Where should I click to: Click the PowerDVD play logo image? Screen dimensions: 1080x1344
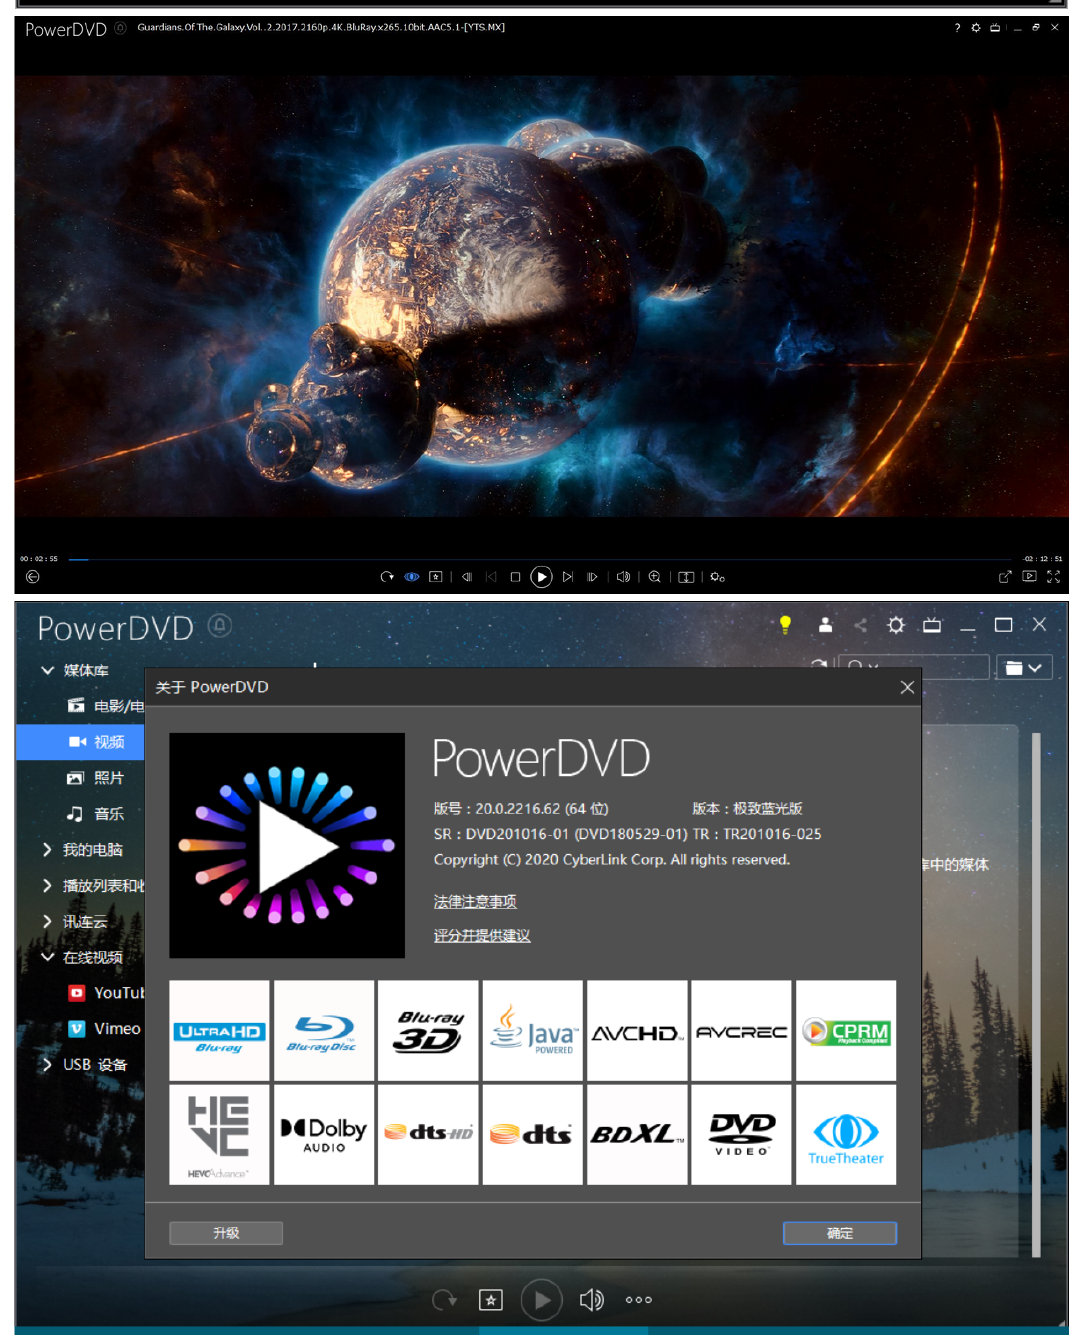point(287,845)
